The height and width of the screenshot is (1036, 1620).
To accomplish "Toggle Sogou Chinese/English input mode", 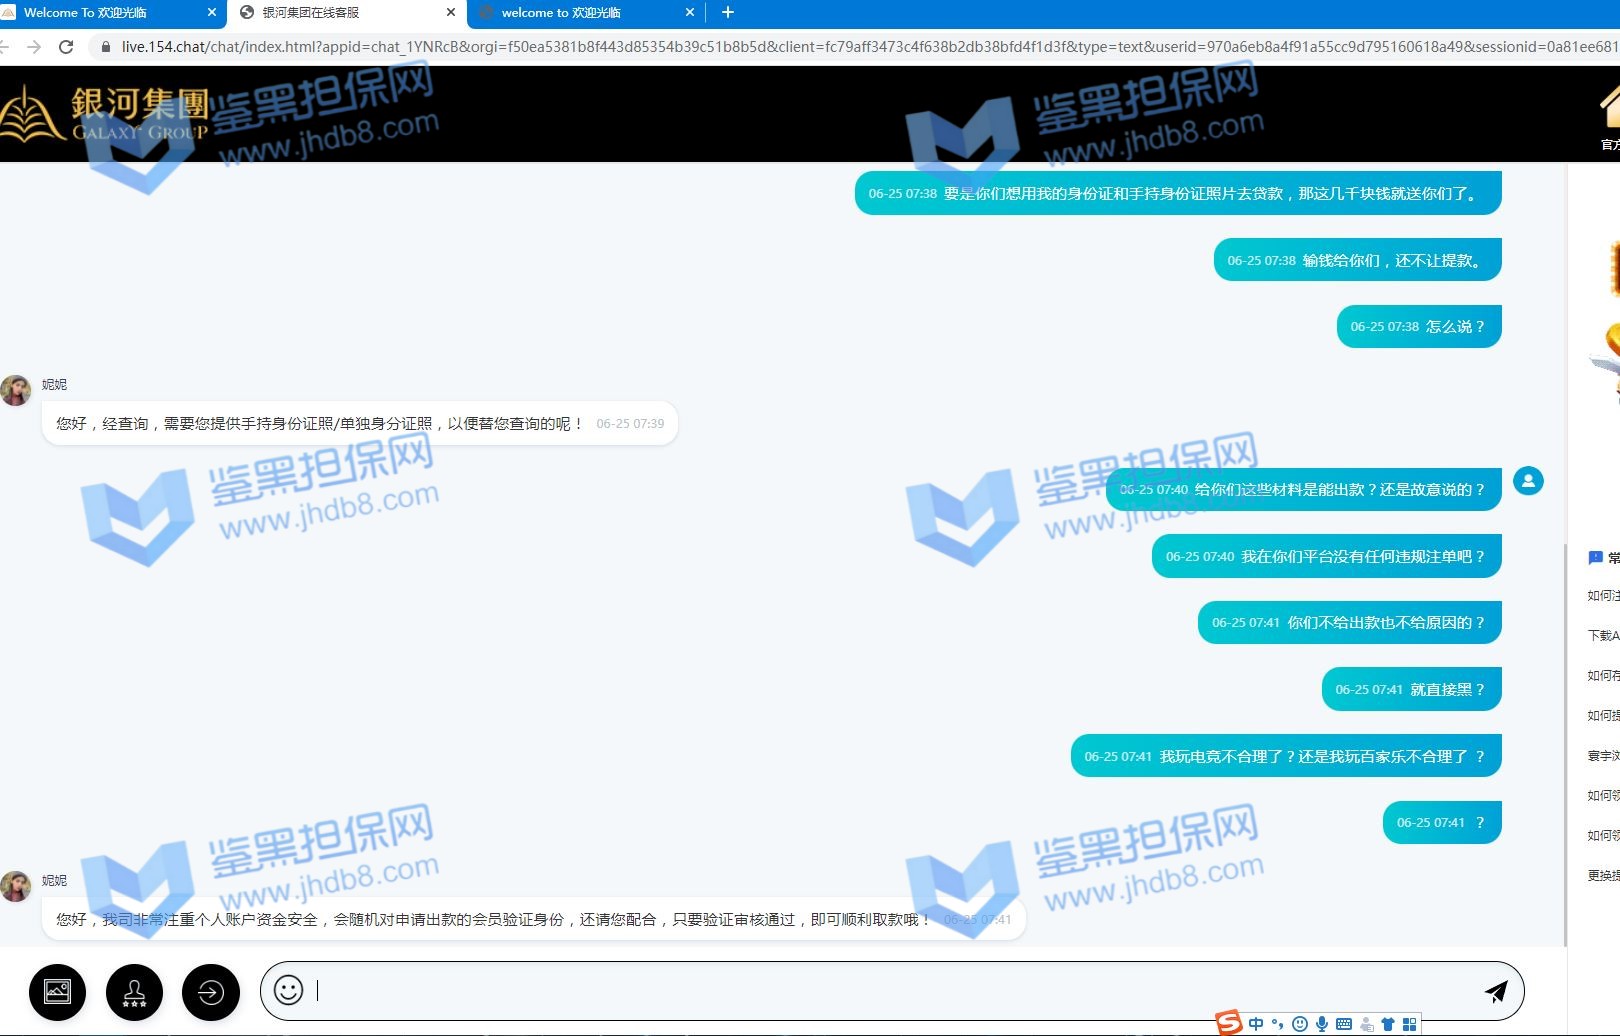I will click(1256, 1024).
